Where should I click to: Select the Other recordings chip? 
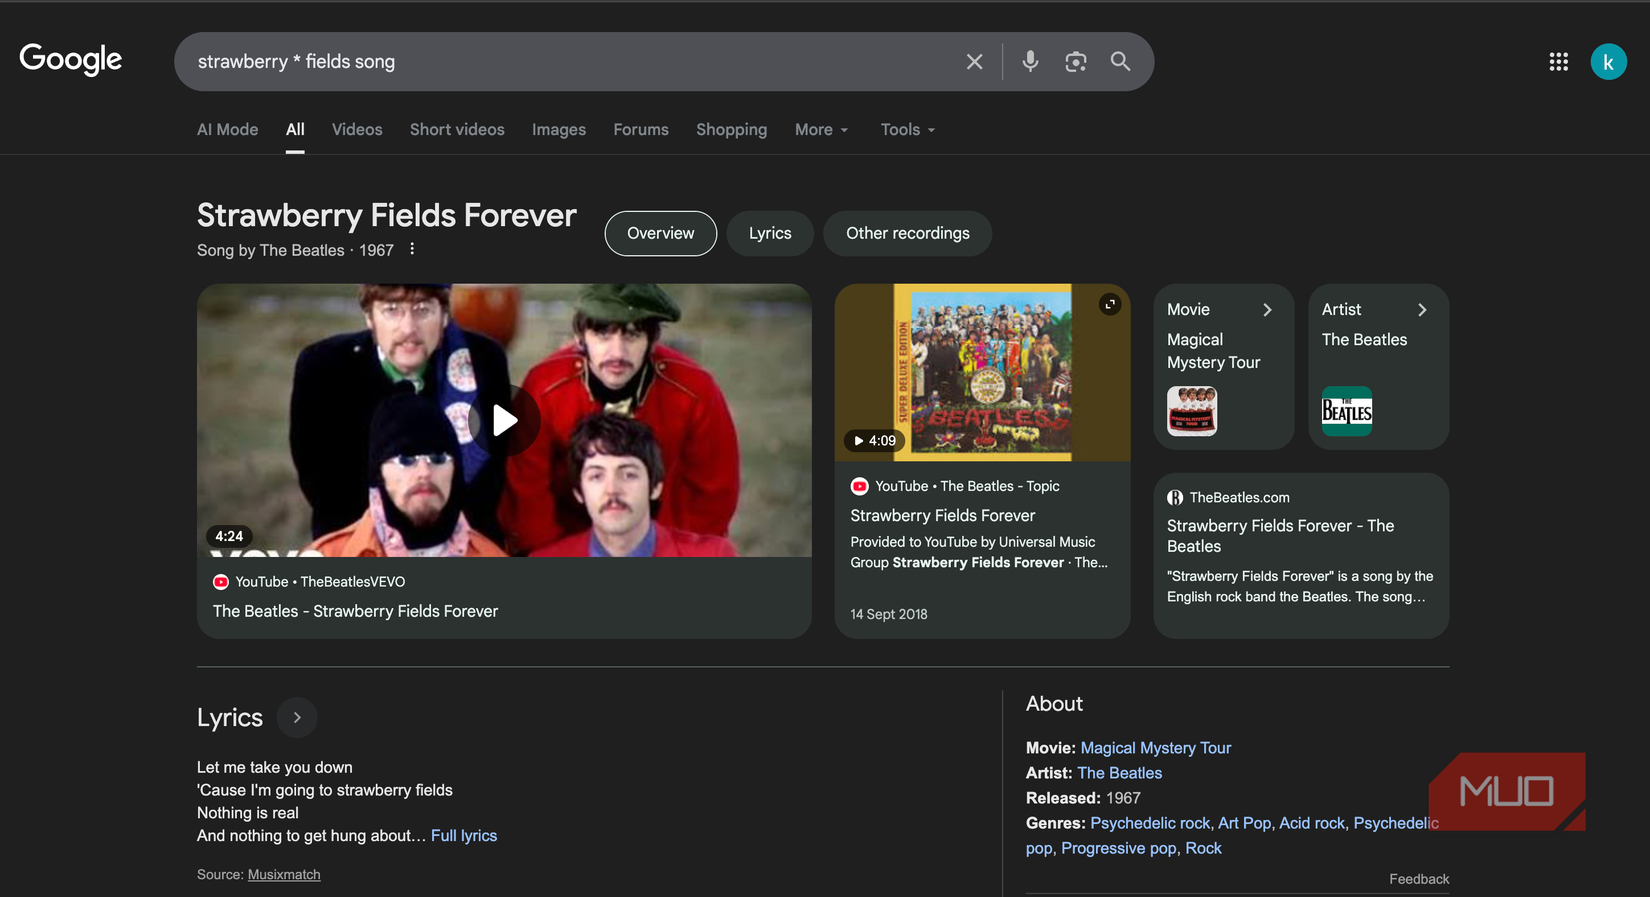pos(907,234)
